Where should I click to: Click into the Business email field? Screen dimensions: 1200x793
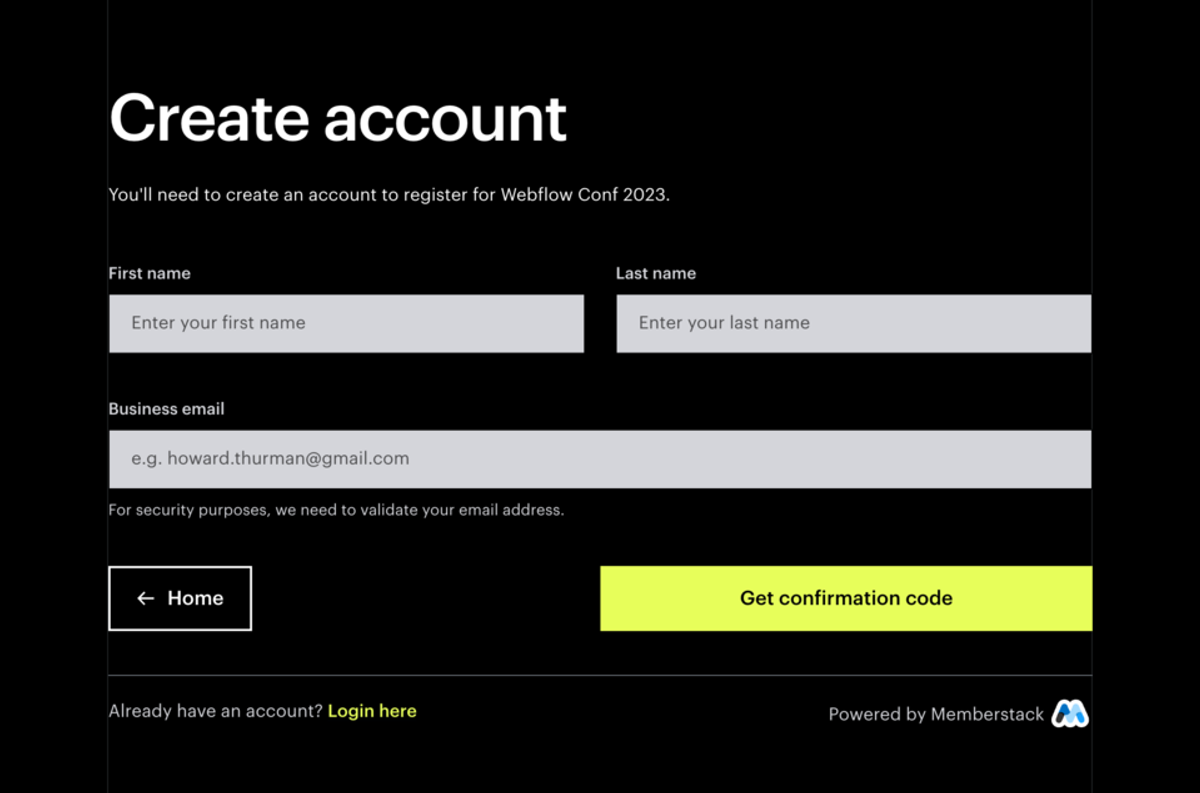(600, 459)
